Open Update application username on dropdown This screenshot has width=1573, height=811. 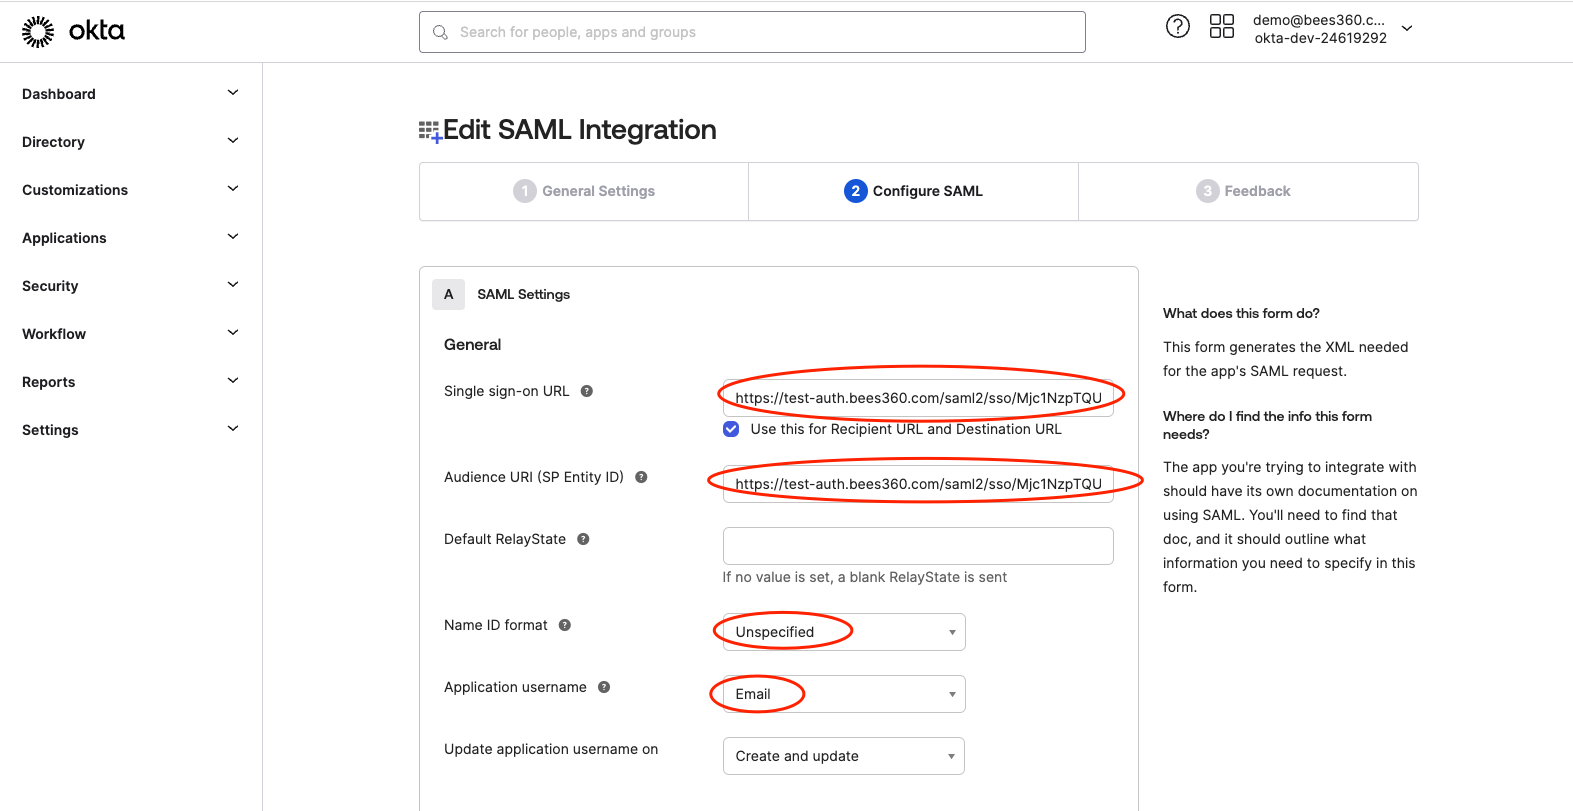[x=844, y=756]
